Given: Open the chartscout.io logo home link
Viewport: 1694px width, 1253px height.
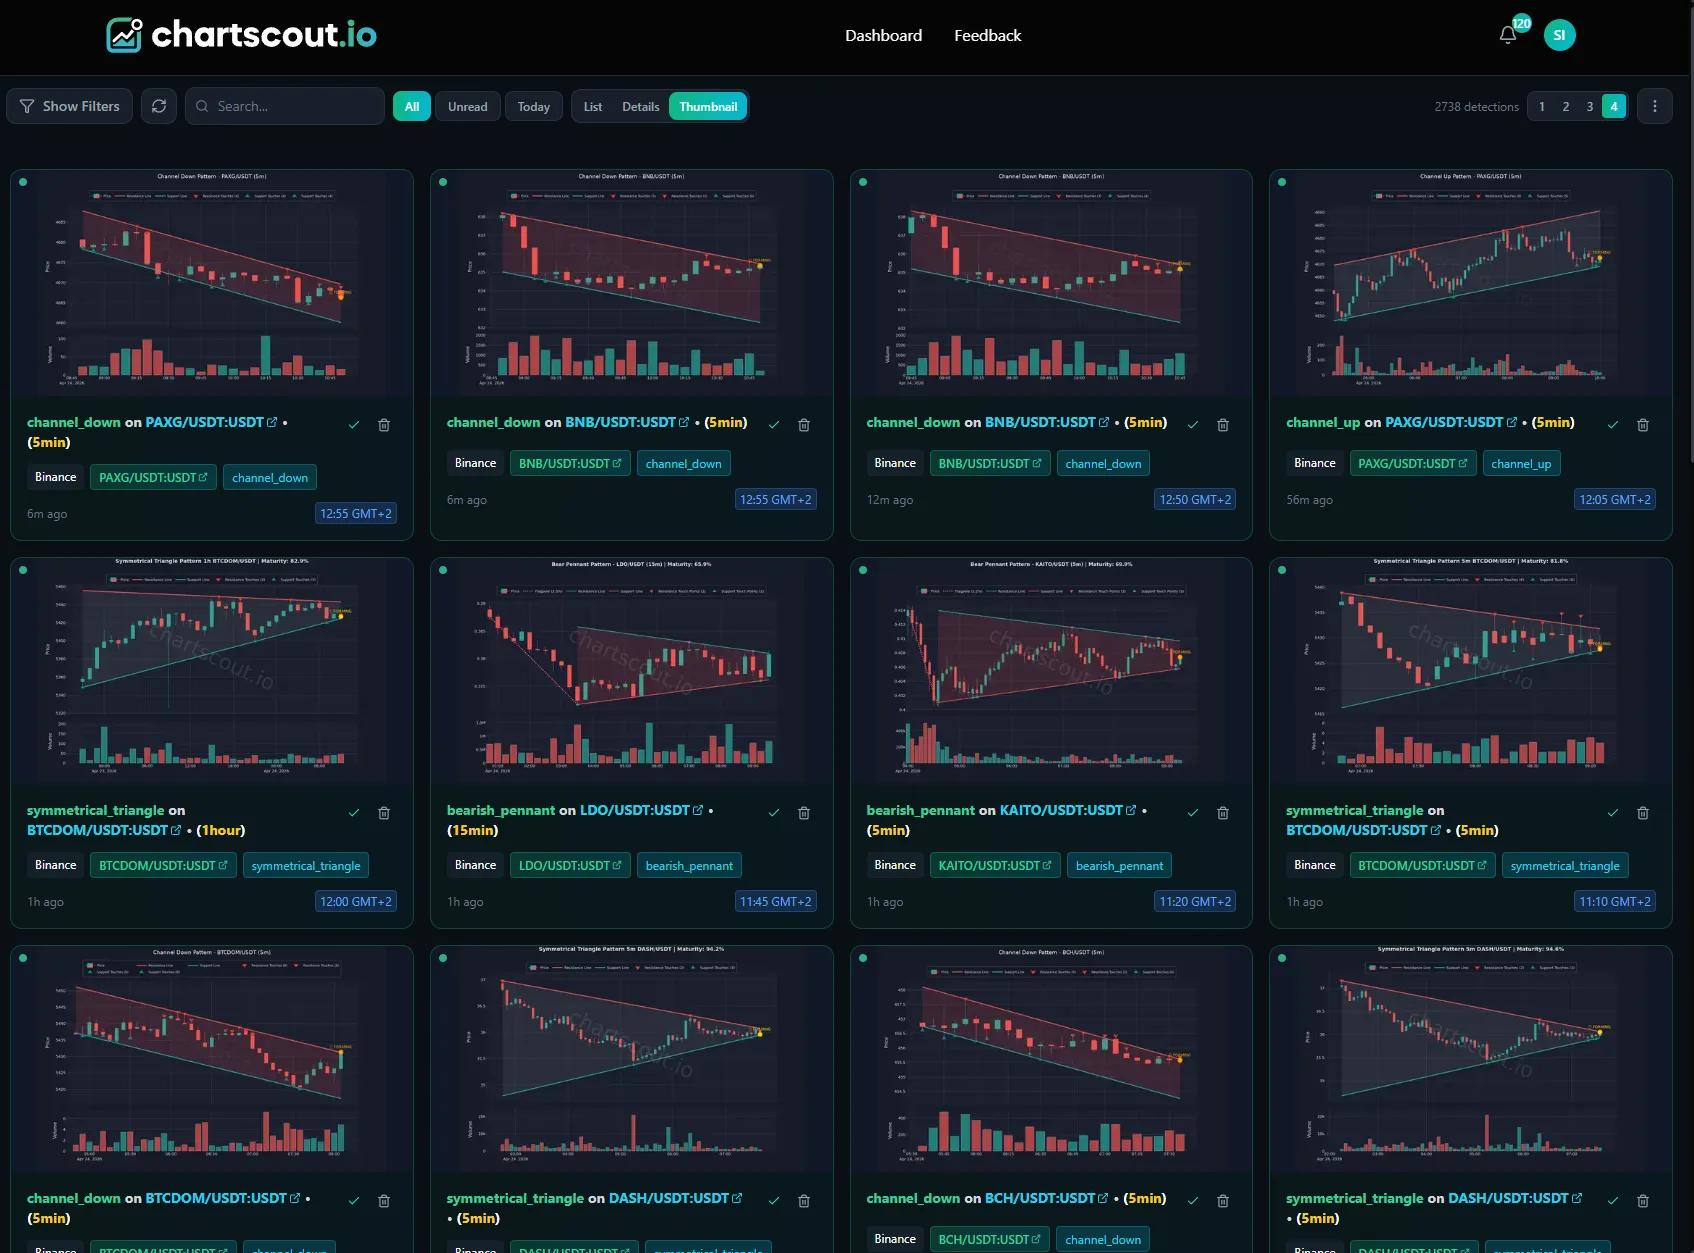Looking at the screenshot, I should (241, 35).
